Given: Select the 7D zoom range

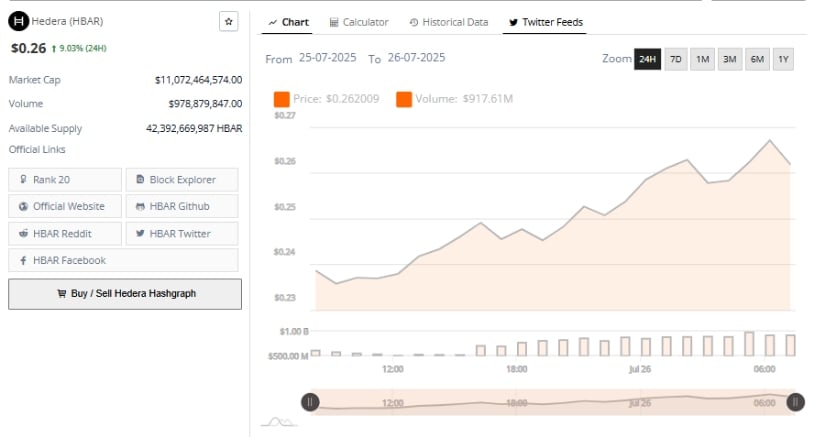Looking at the screenshot, I should [676, 59].
